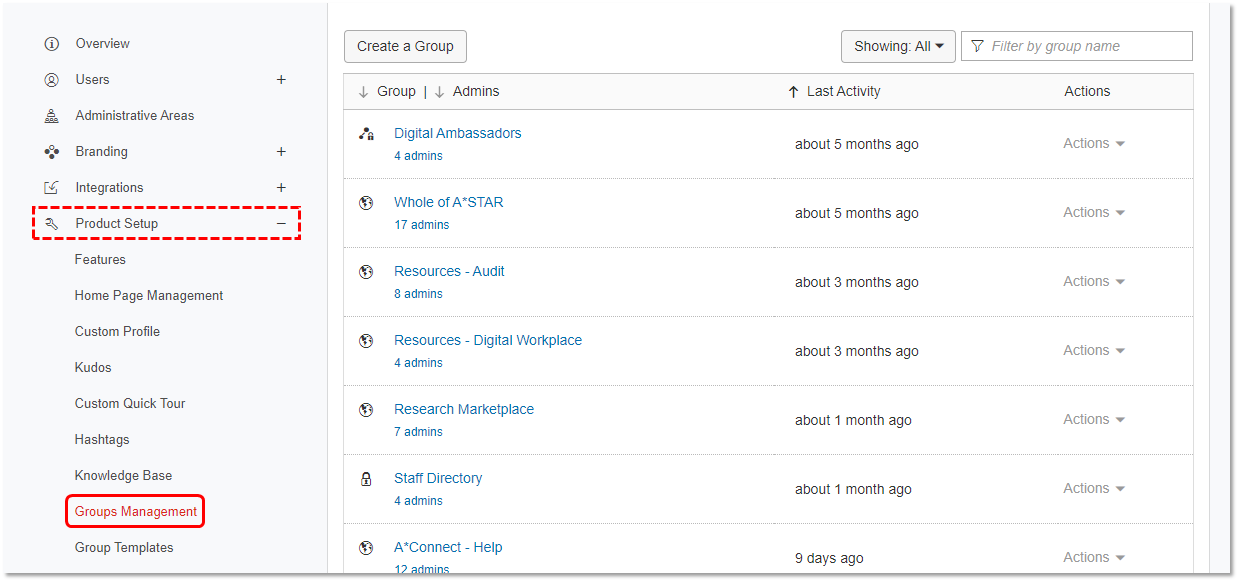Click the globe icon beside Research Marketplace
Screen dimensions: 1239x582
point(366,410)
